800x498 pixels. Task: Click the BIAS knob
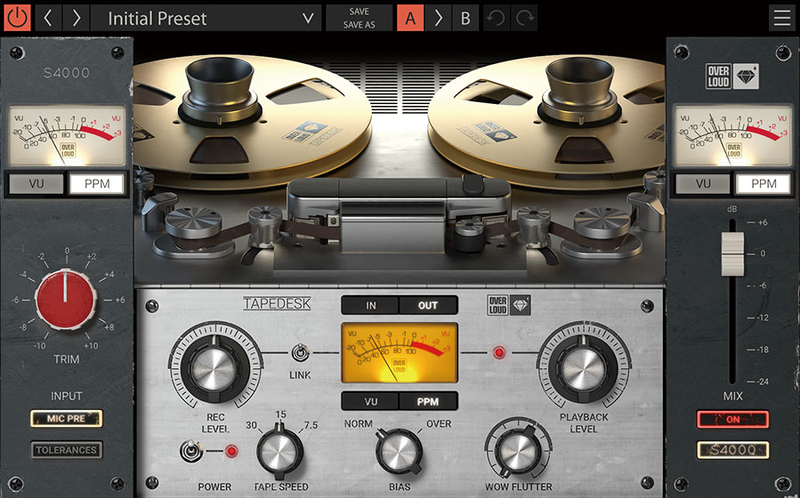click(x=399, y=451)
